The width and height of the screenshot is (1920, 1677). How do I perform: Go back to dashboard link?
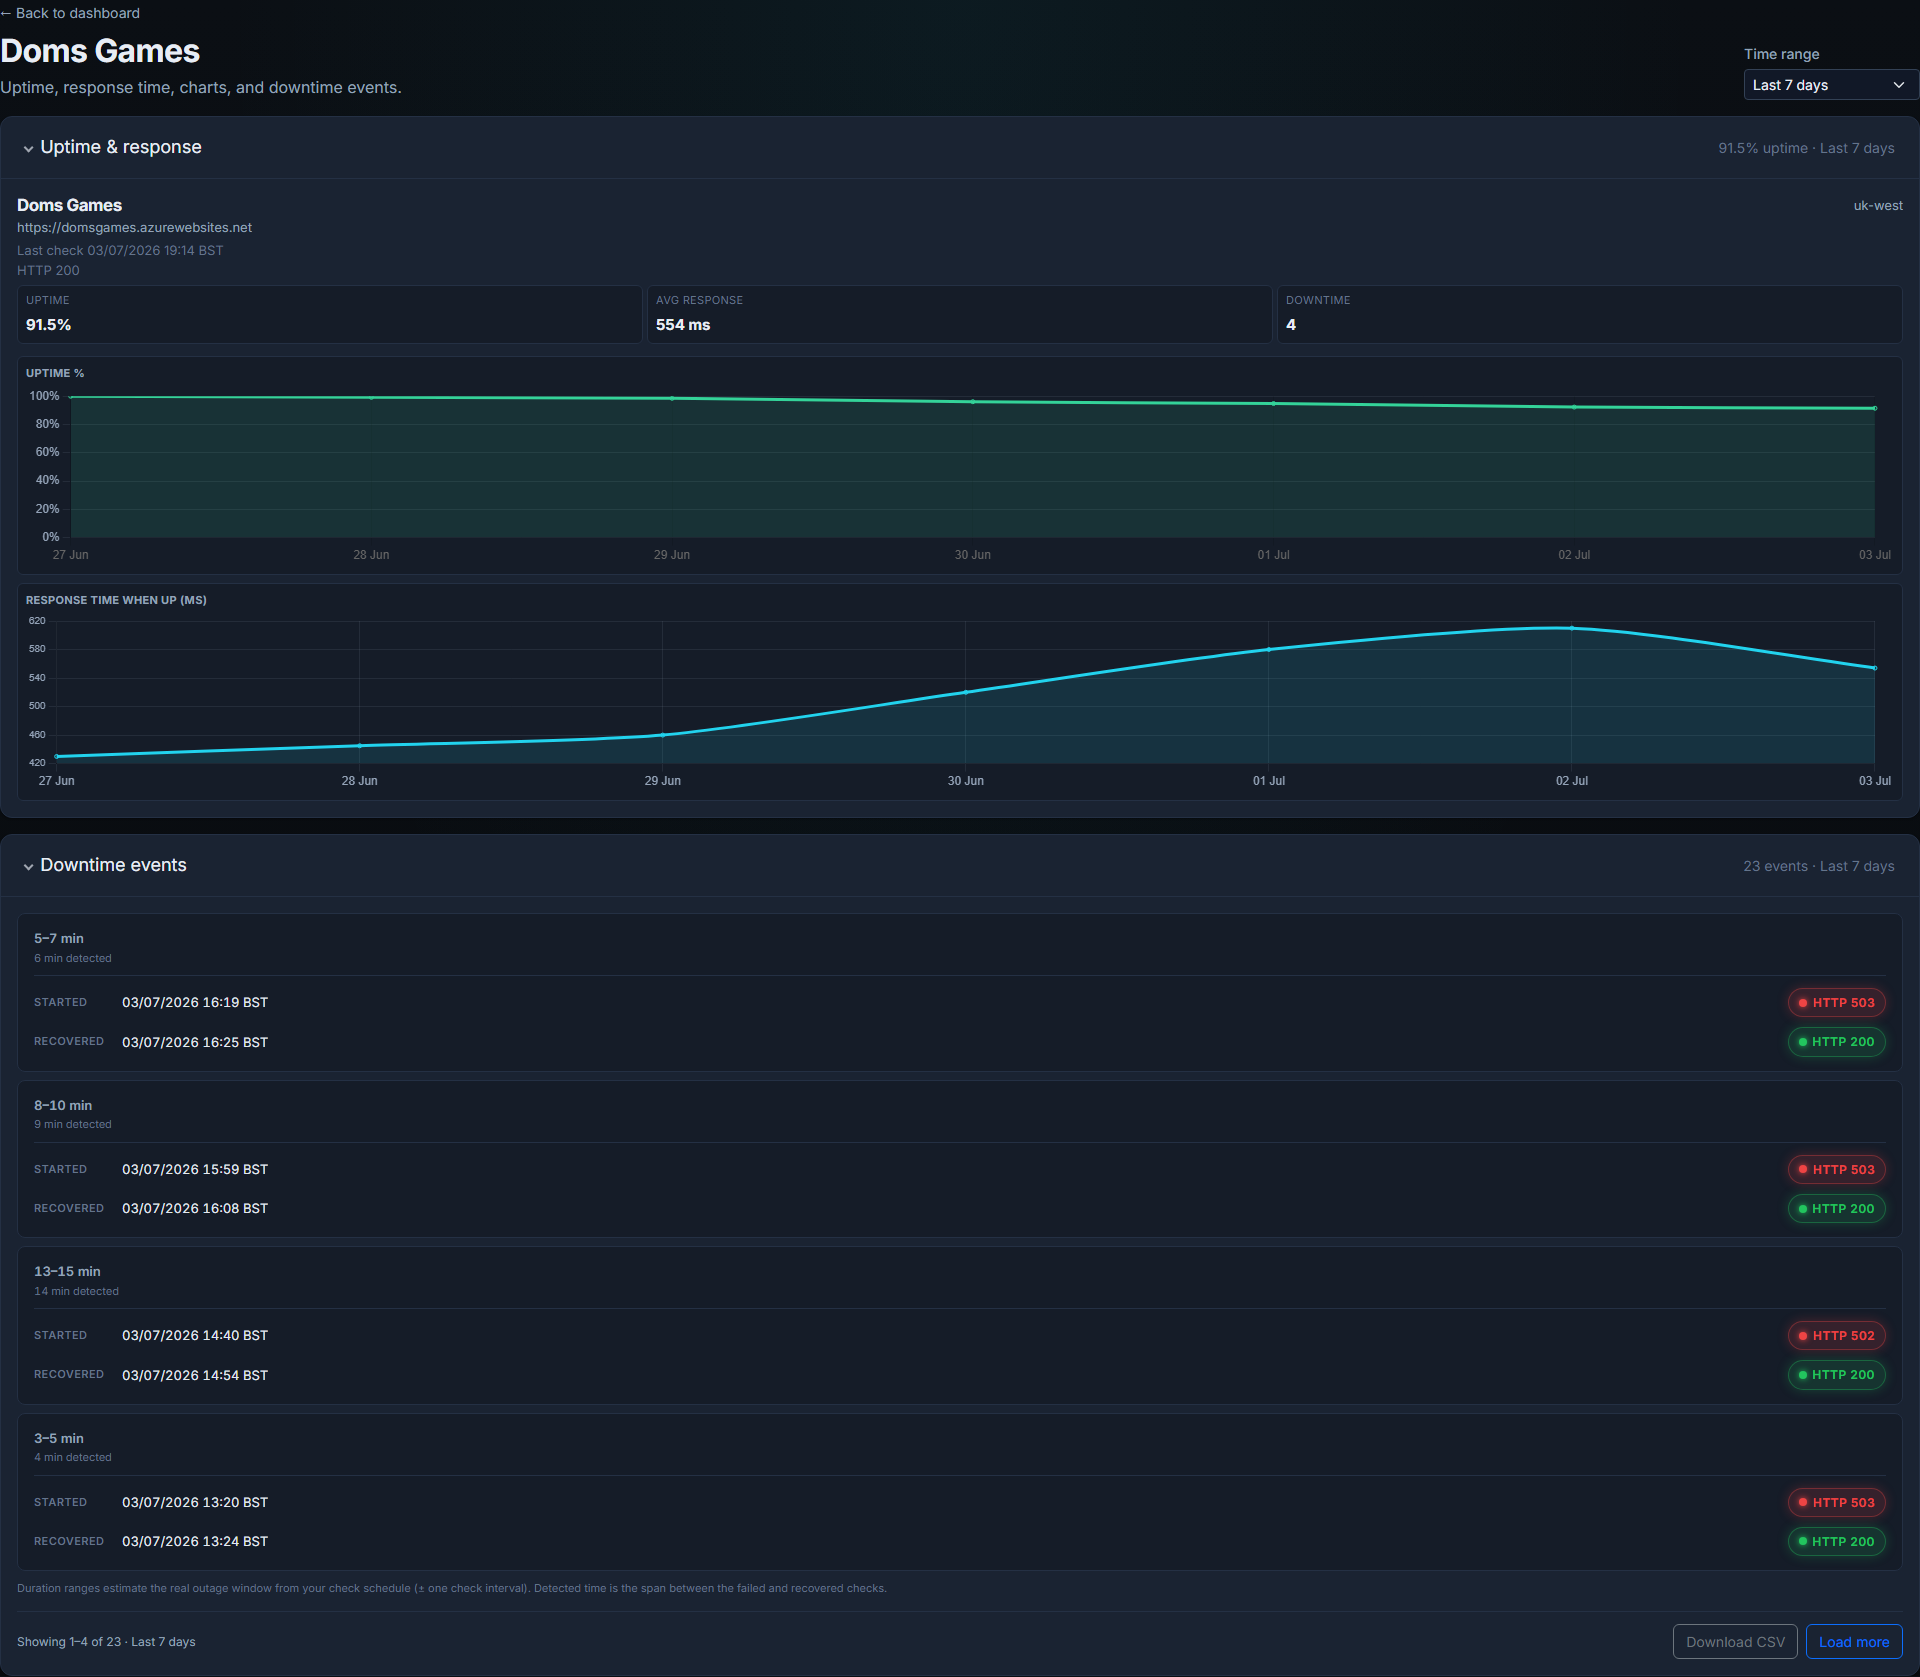click(70, 13)
